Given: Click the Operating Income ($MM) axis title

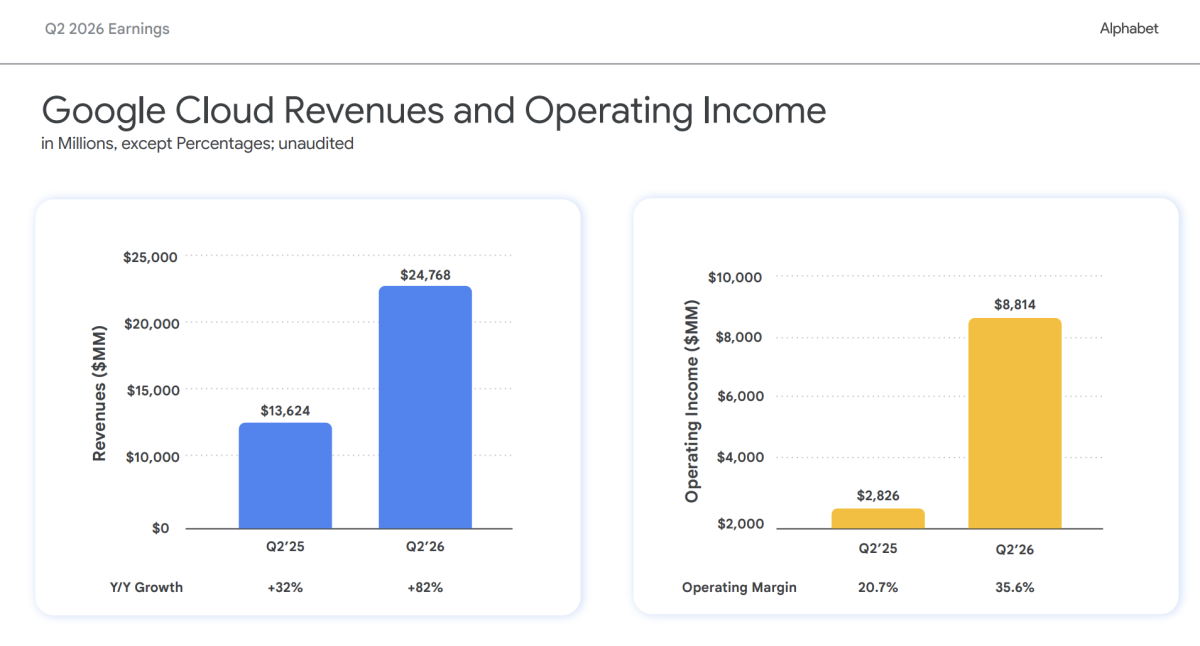Looking at the screenshot, I should (691, 400).
